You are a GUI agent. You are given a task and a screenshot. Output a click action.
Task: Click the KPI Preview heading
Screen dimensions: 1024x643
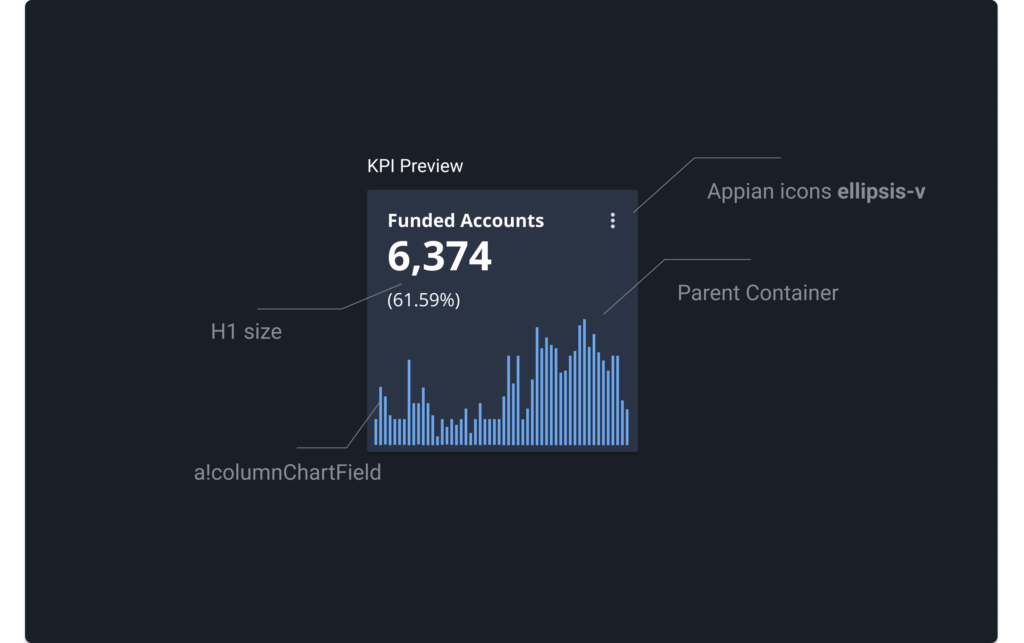tap(415, 166)
